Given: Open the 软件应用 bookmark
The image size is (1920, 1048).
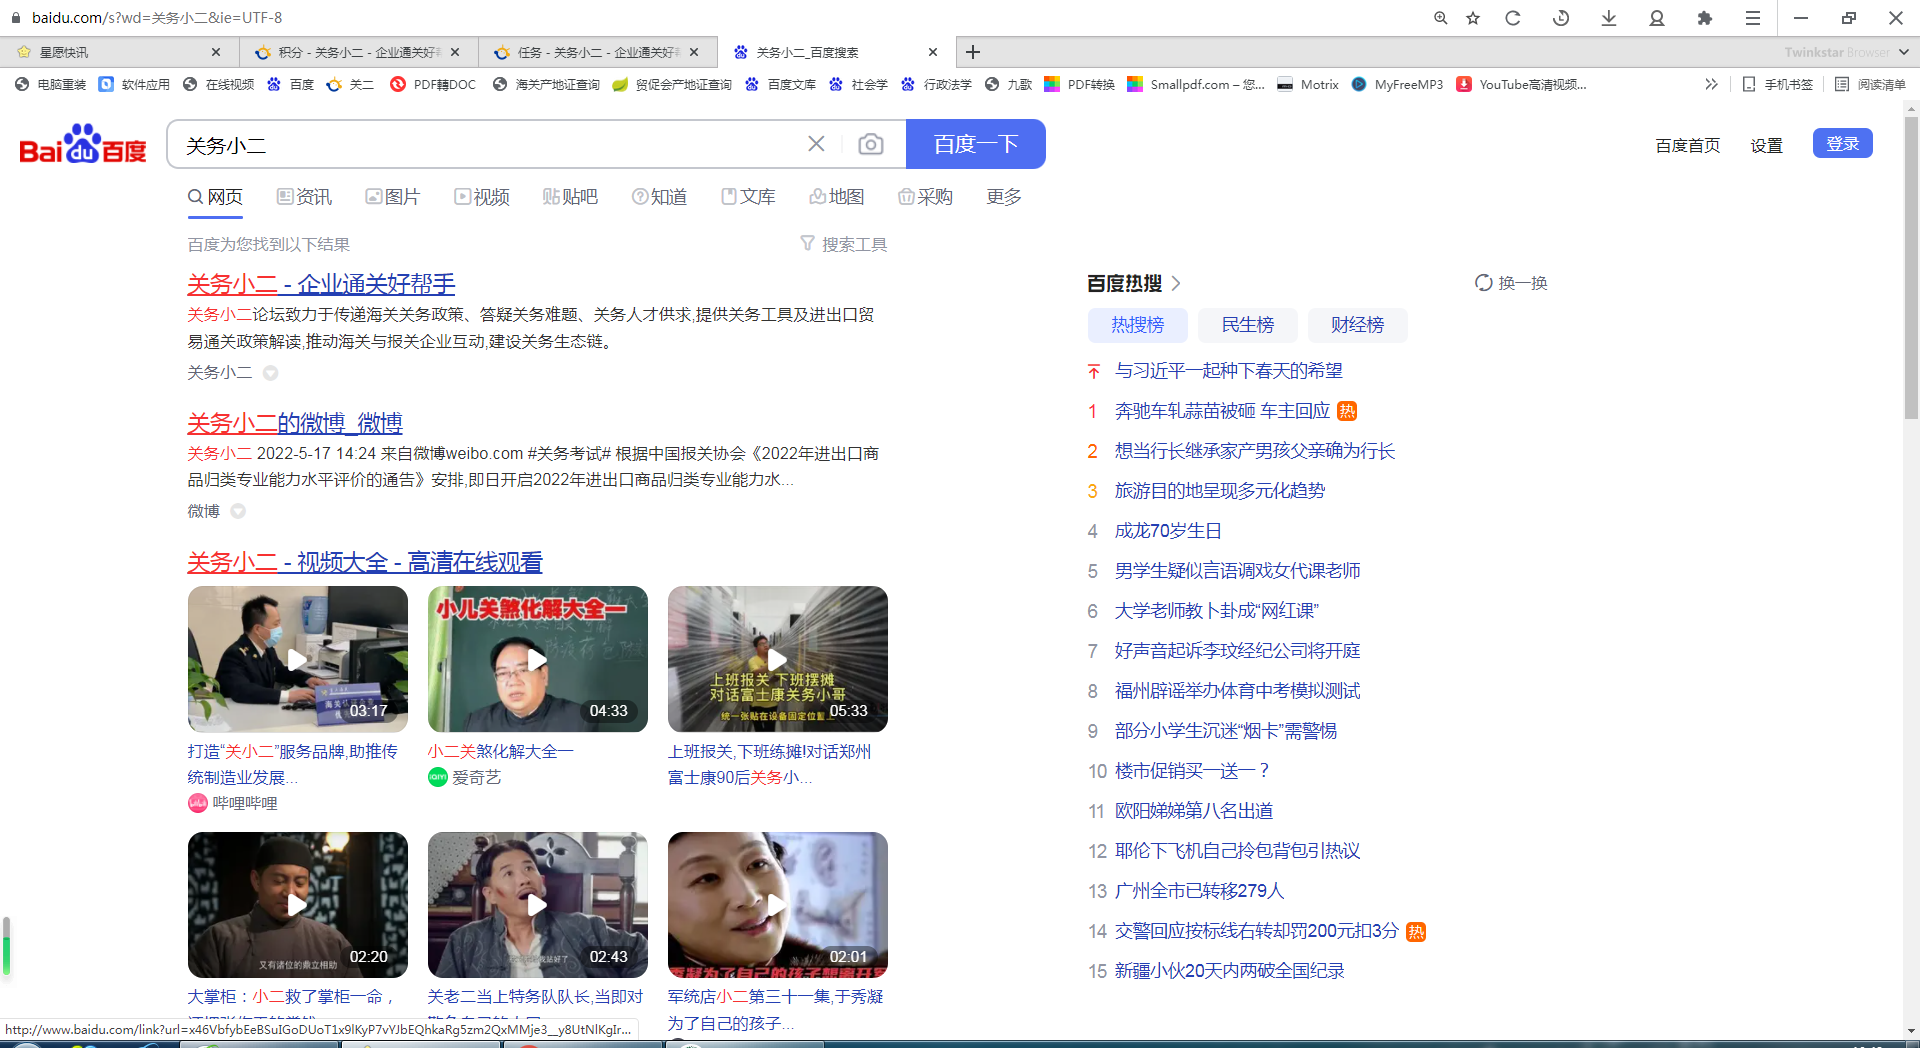Looking at the screenshot, I should tap(135, 85).
